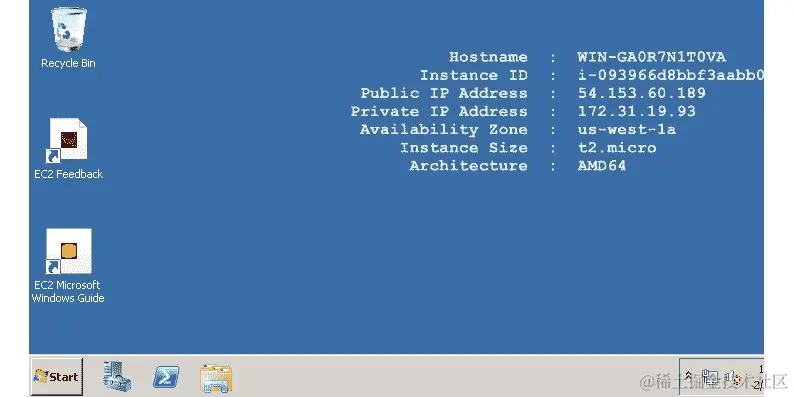Image resolution: width=794 pixels, height=397 pixels.
Task: Click the Availability Zone label text
Action: (444, 130)
